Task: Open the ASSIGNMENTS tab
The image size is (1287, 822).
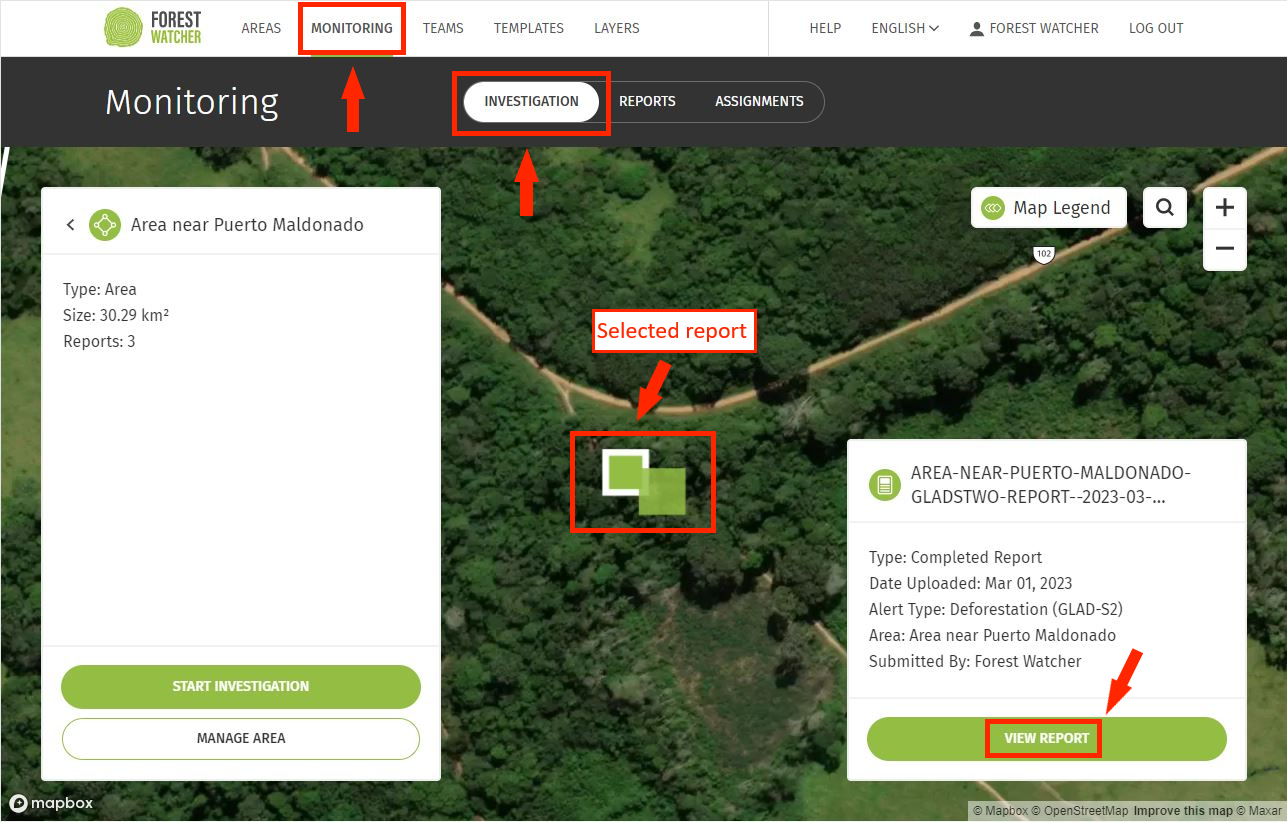Action: (759, 101)
